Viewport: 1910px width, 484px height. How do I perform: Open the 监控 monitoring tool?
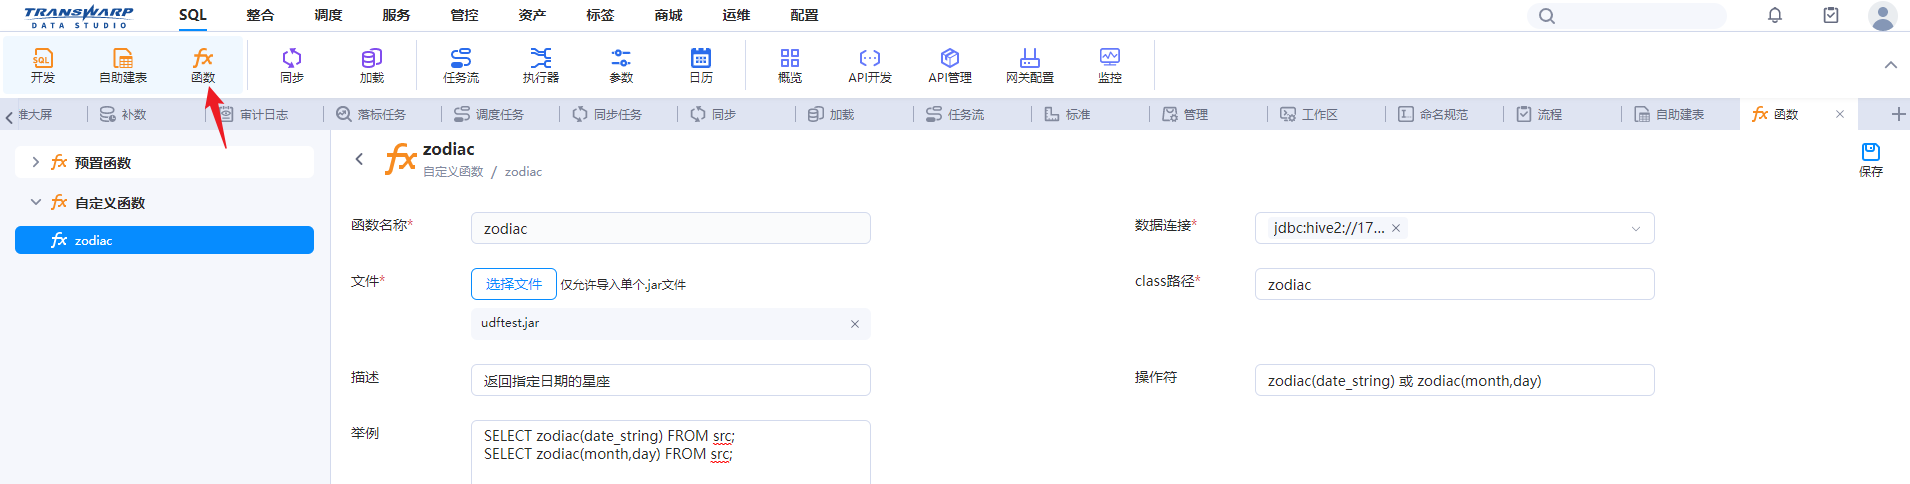[x=1110, y=66]
